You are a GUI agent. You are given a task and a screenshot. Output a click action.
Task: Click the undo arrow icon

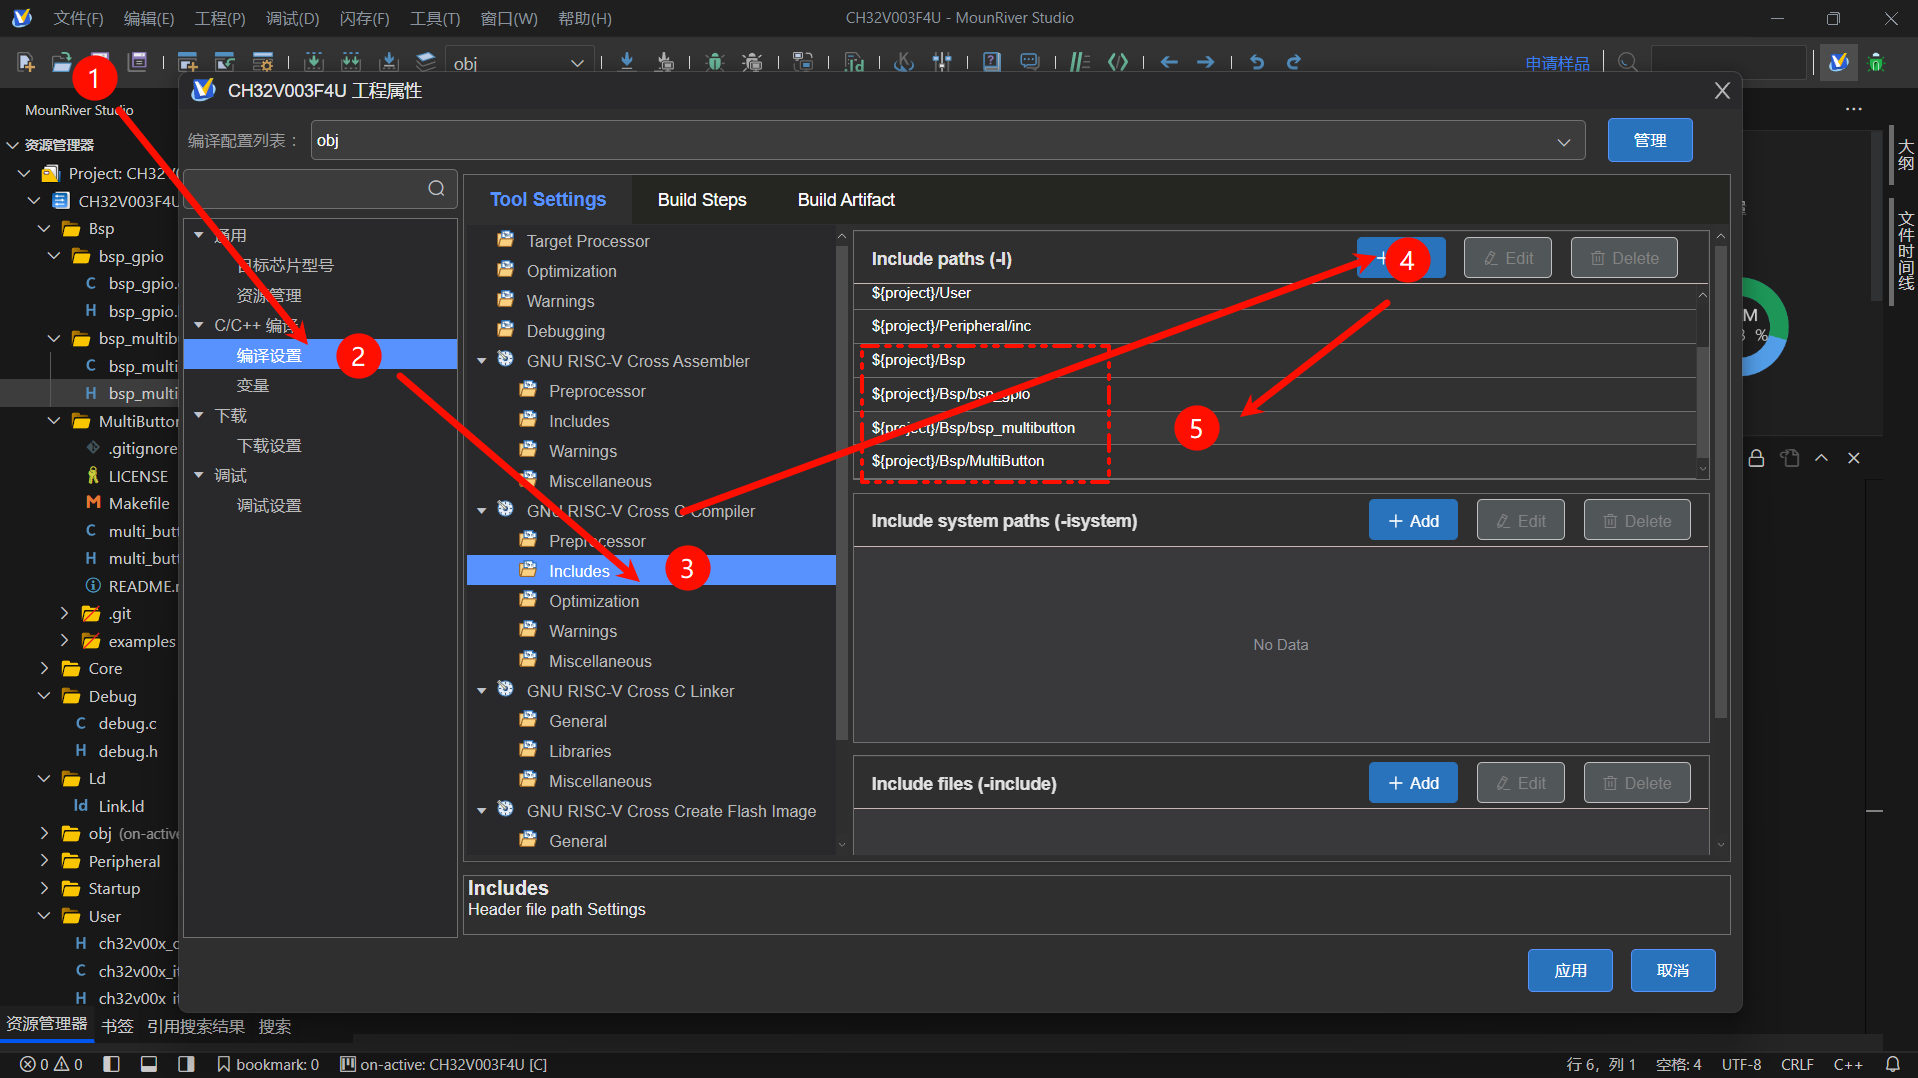(1257, 62)
